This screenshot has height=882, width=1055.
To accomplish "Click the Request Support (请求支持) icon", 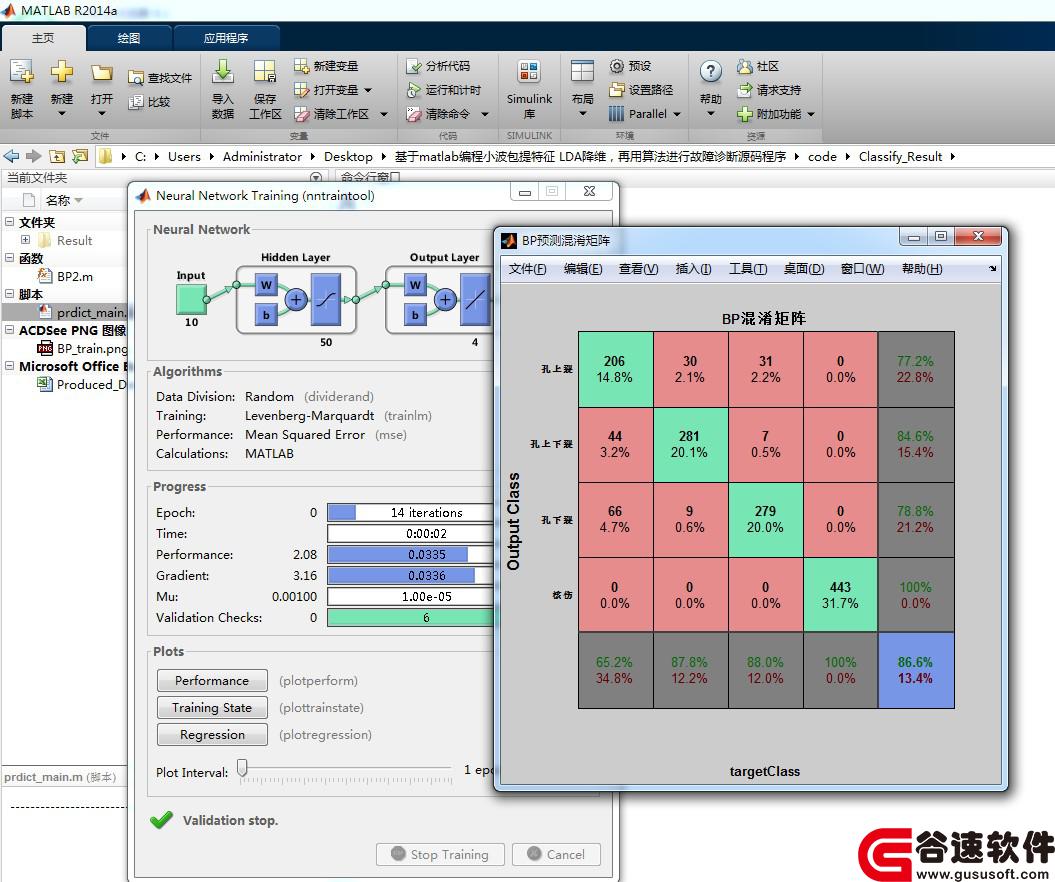I will pos(744,89).
